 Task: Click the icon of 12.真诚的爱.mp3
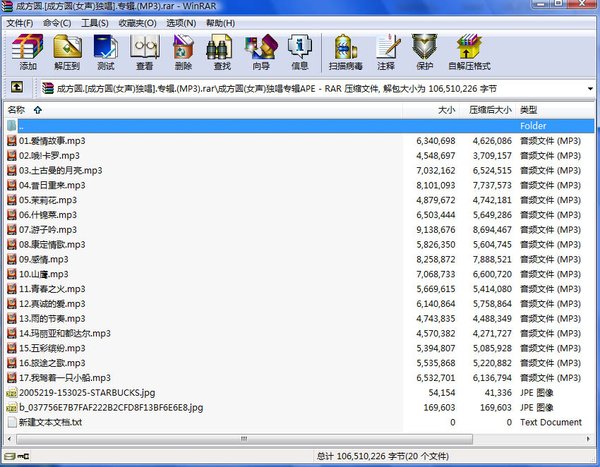click(12, 304)
